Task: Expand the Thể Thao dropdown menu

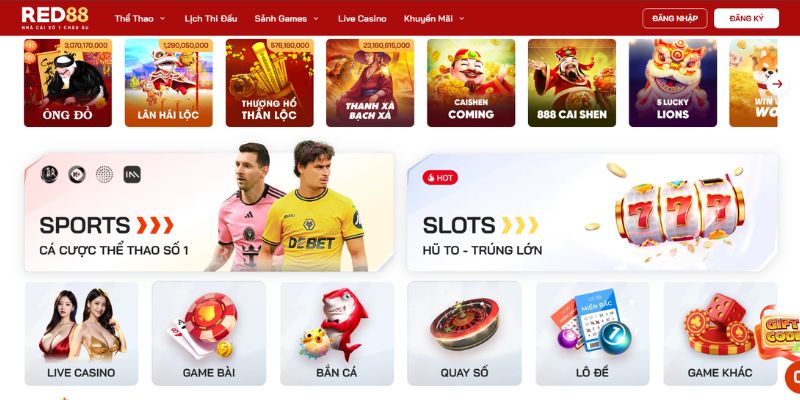Action: (140, 18)
